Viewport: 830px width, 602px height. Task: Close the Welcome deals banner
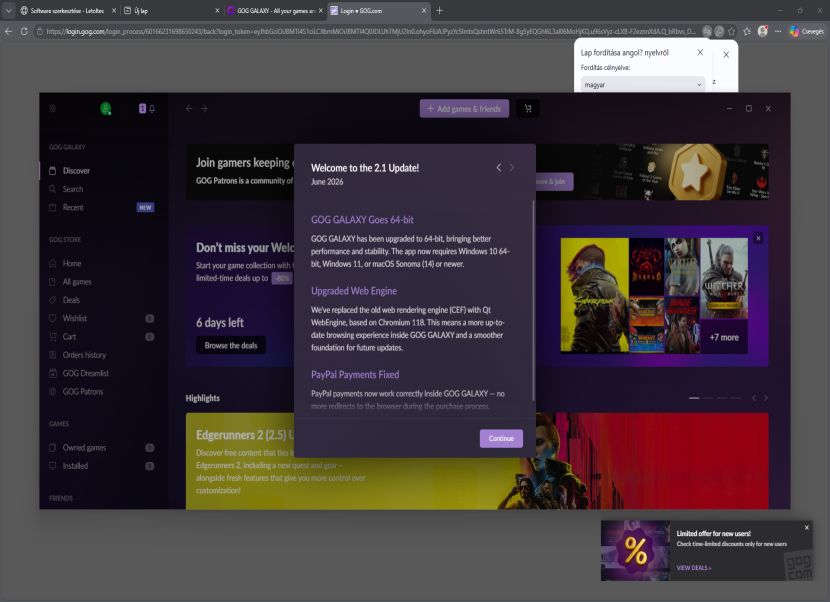coord(758,238)
